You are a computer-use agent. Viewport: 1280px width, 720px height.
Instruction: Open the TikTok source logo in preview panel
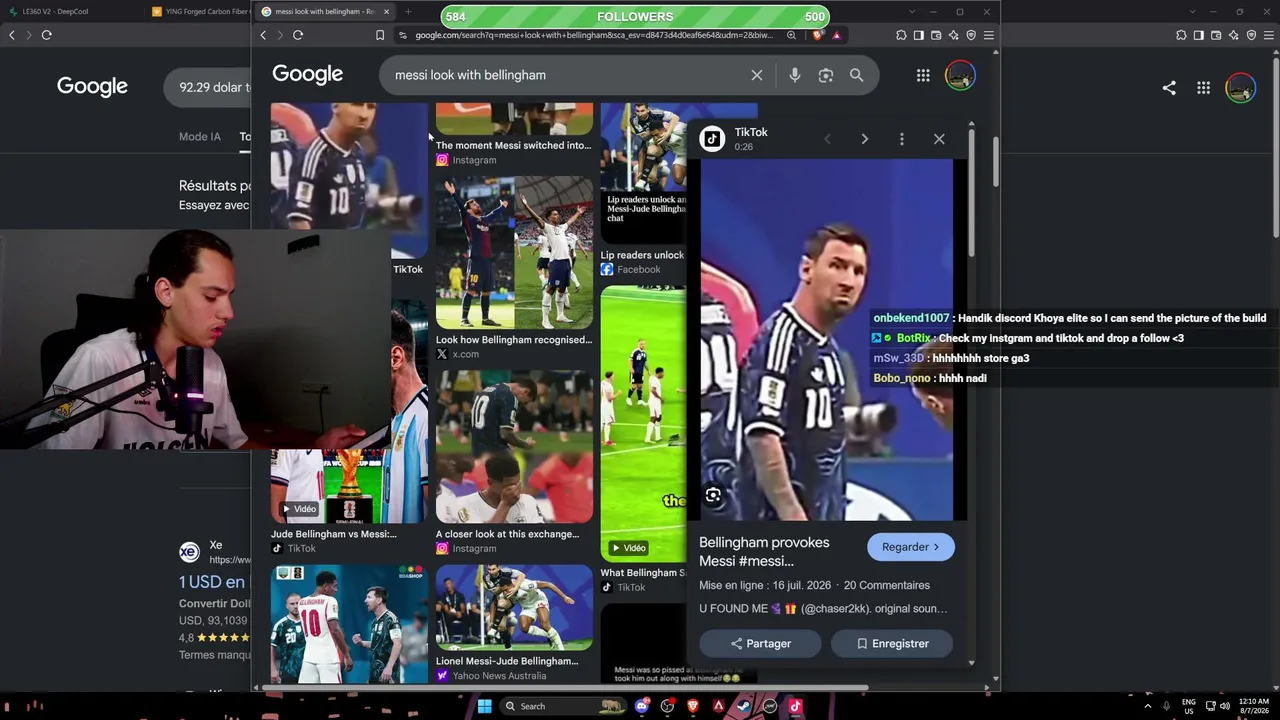pos(712,139)
